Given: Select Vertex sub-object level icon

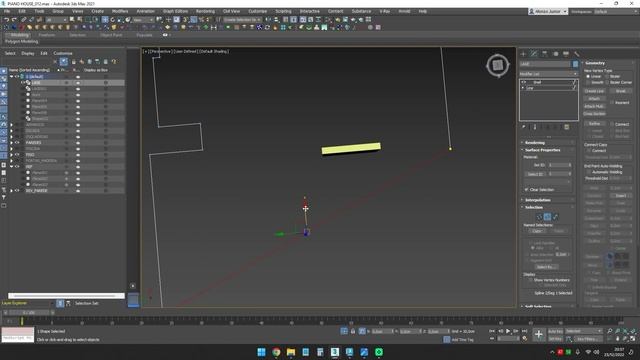Looking at the screenshot, I should 539,217.
